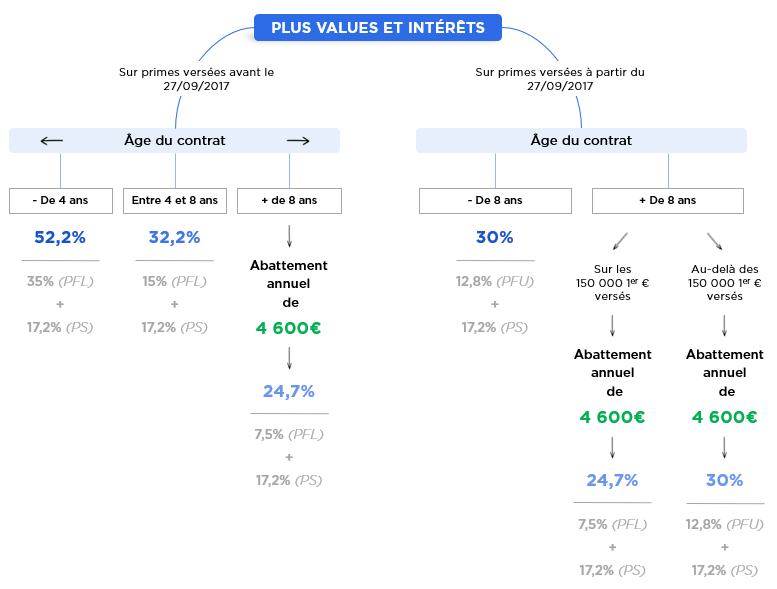
Task: Click the right-side 'Âge du contrat' bar
Action: 581,141
